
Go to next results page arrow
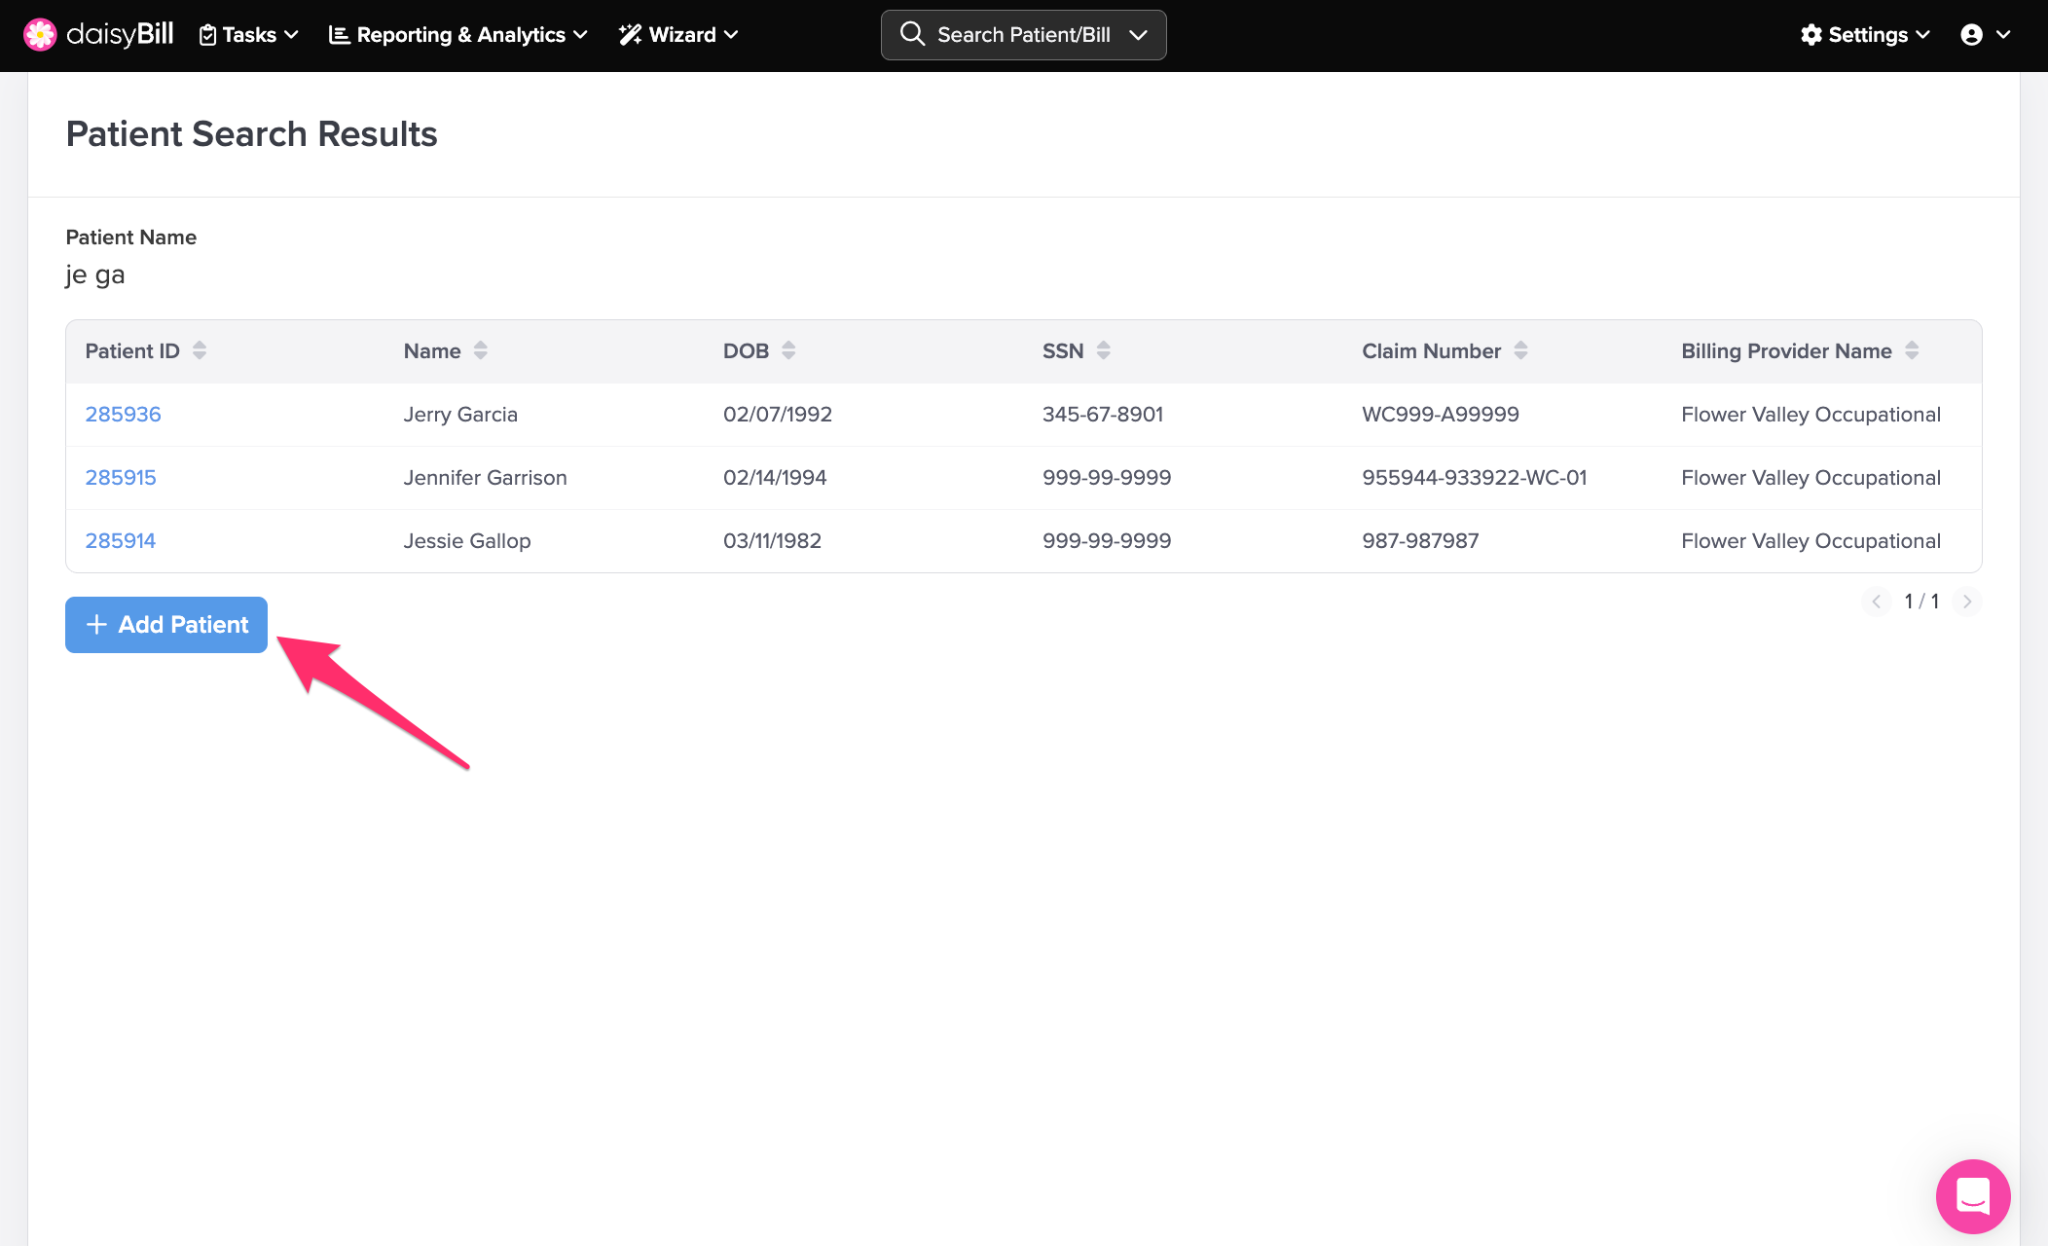pos(1966,601)
